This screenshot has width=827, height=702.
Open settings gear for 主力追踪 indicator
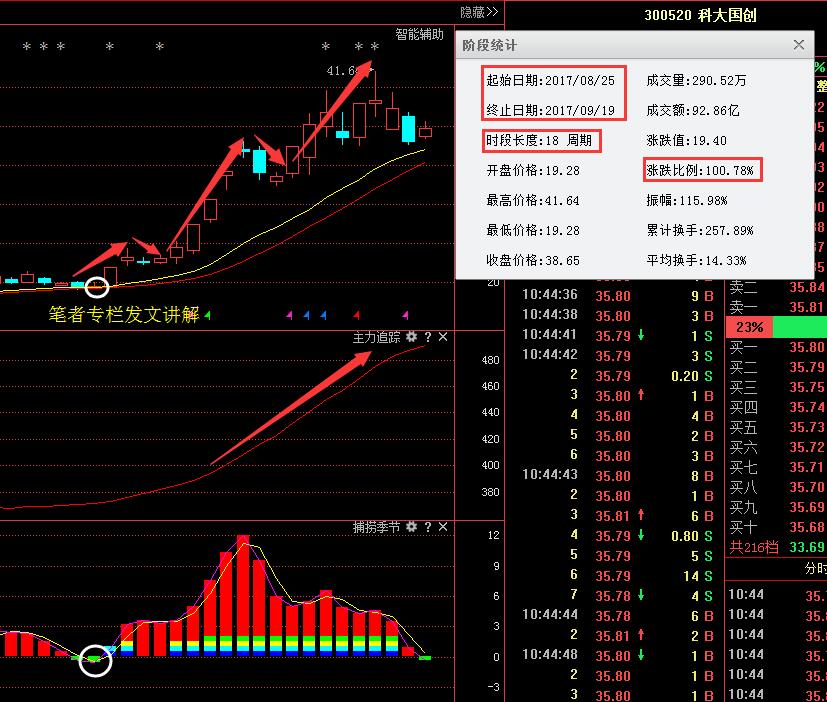(x=411, y=338)
